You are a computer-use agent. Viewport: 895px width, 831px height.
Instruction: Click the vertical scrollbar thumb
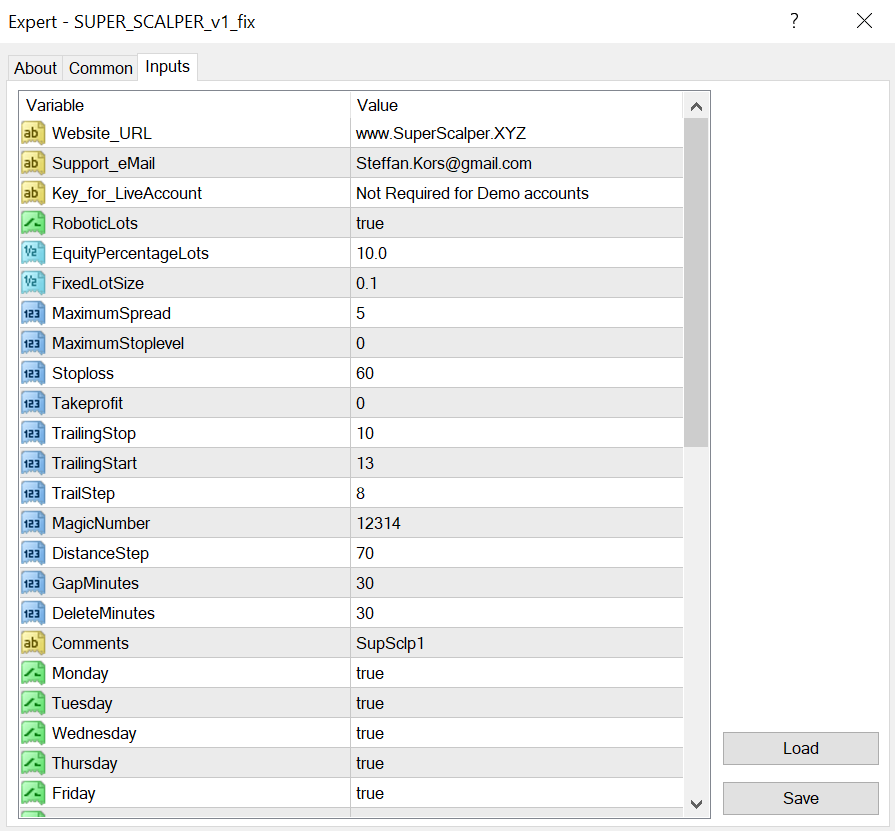pyautogui.click(x=696, y=282)
